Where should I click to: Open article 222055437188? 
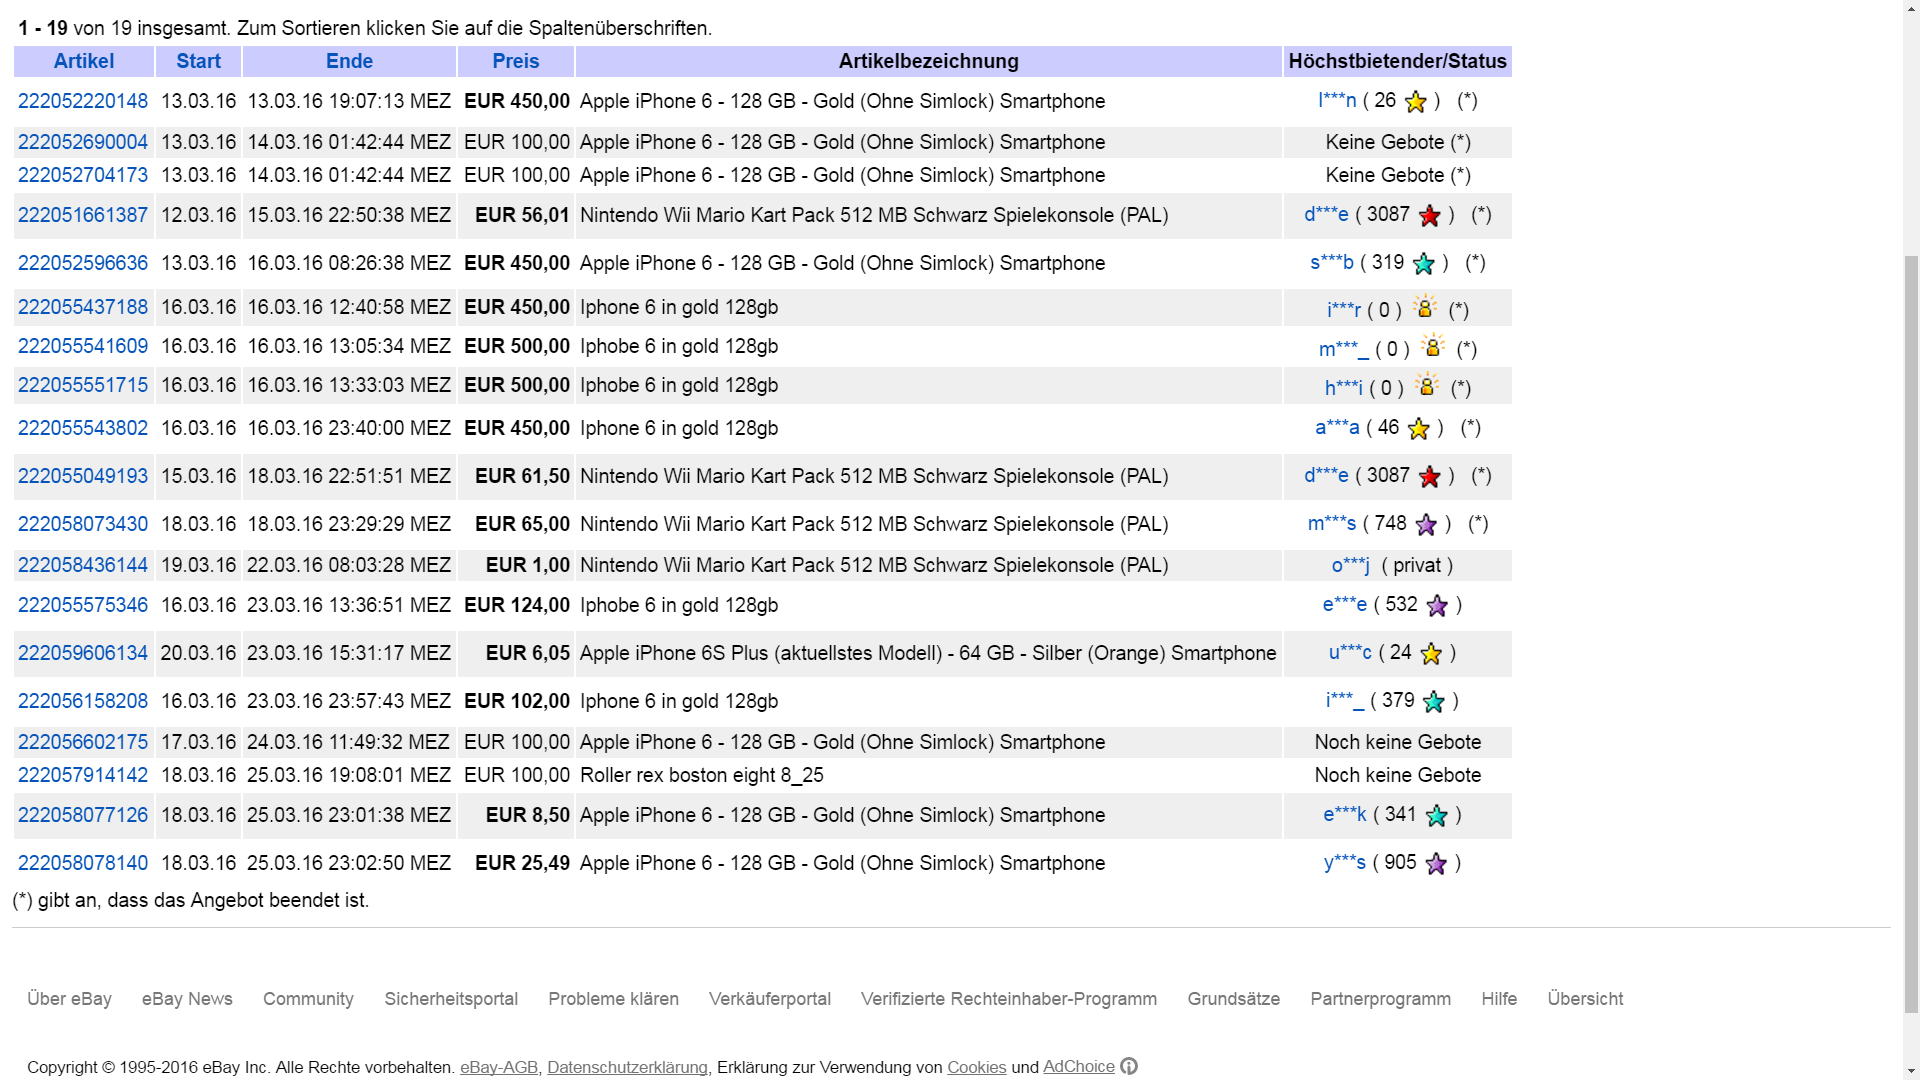(83, 307)
